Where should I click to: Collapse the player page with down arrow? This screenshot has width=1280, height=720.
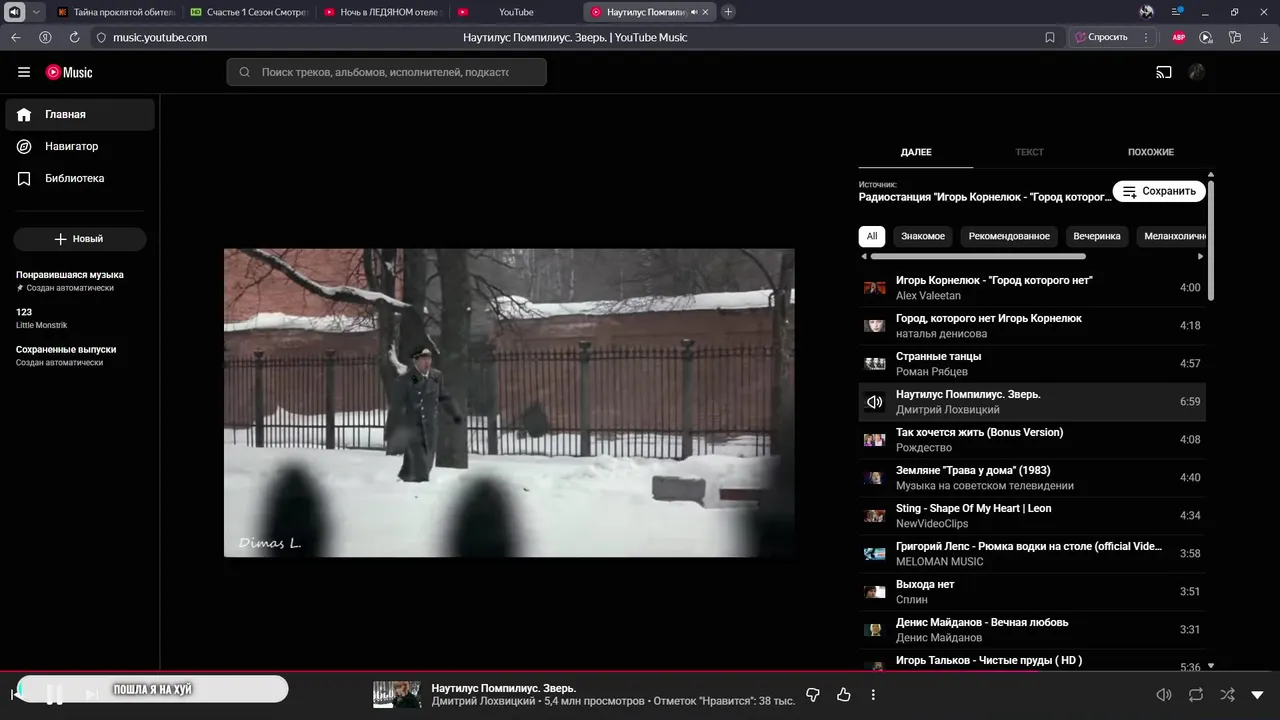click(1258, 695)
